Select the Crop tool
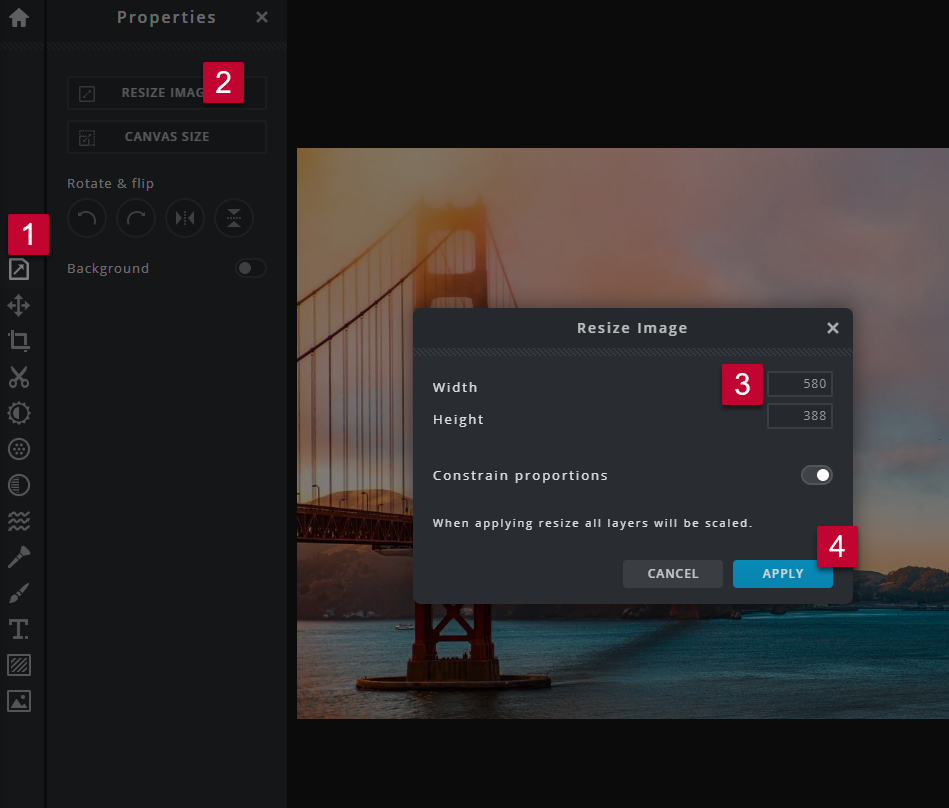Viewport: 949px width, 808px height. (19, 341)
